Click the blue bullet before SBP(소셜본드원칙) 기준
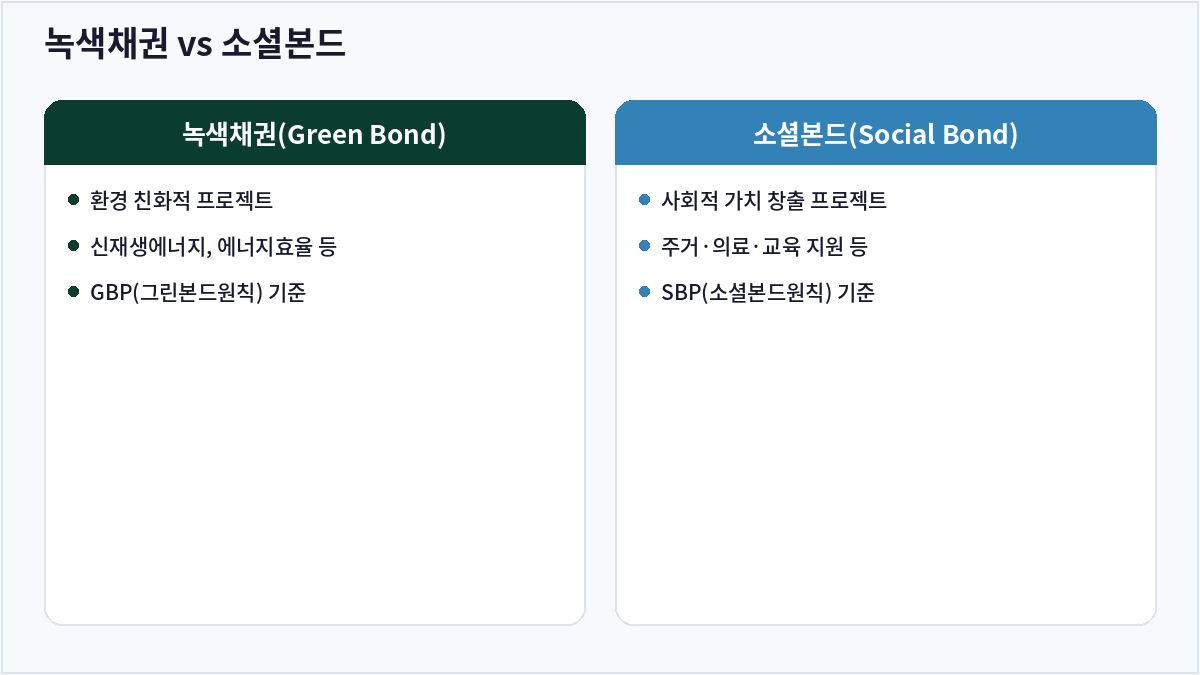Viewport: 1200px width, 675px height. click(644, 292)
